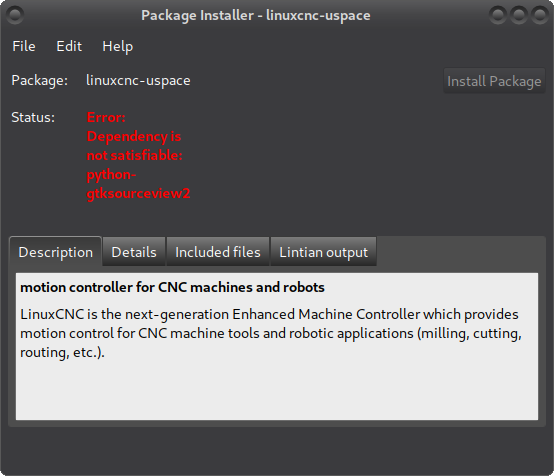Click the 'Package Installer - linuxcnc-uspace' title bar

tap(256, 15)
